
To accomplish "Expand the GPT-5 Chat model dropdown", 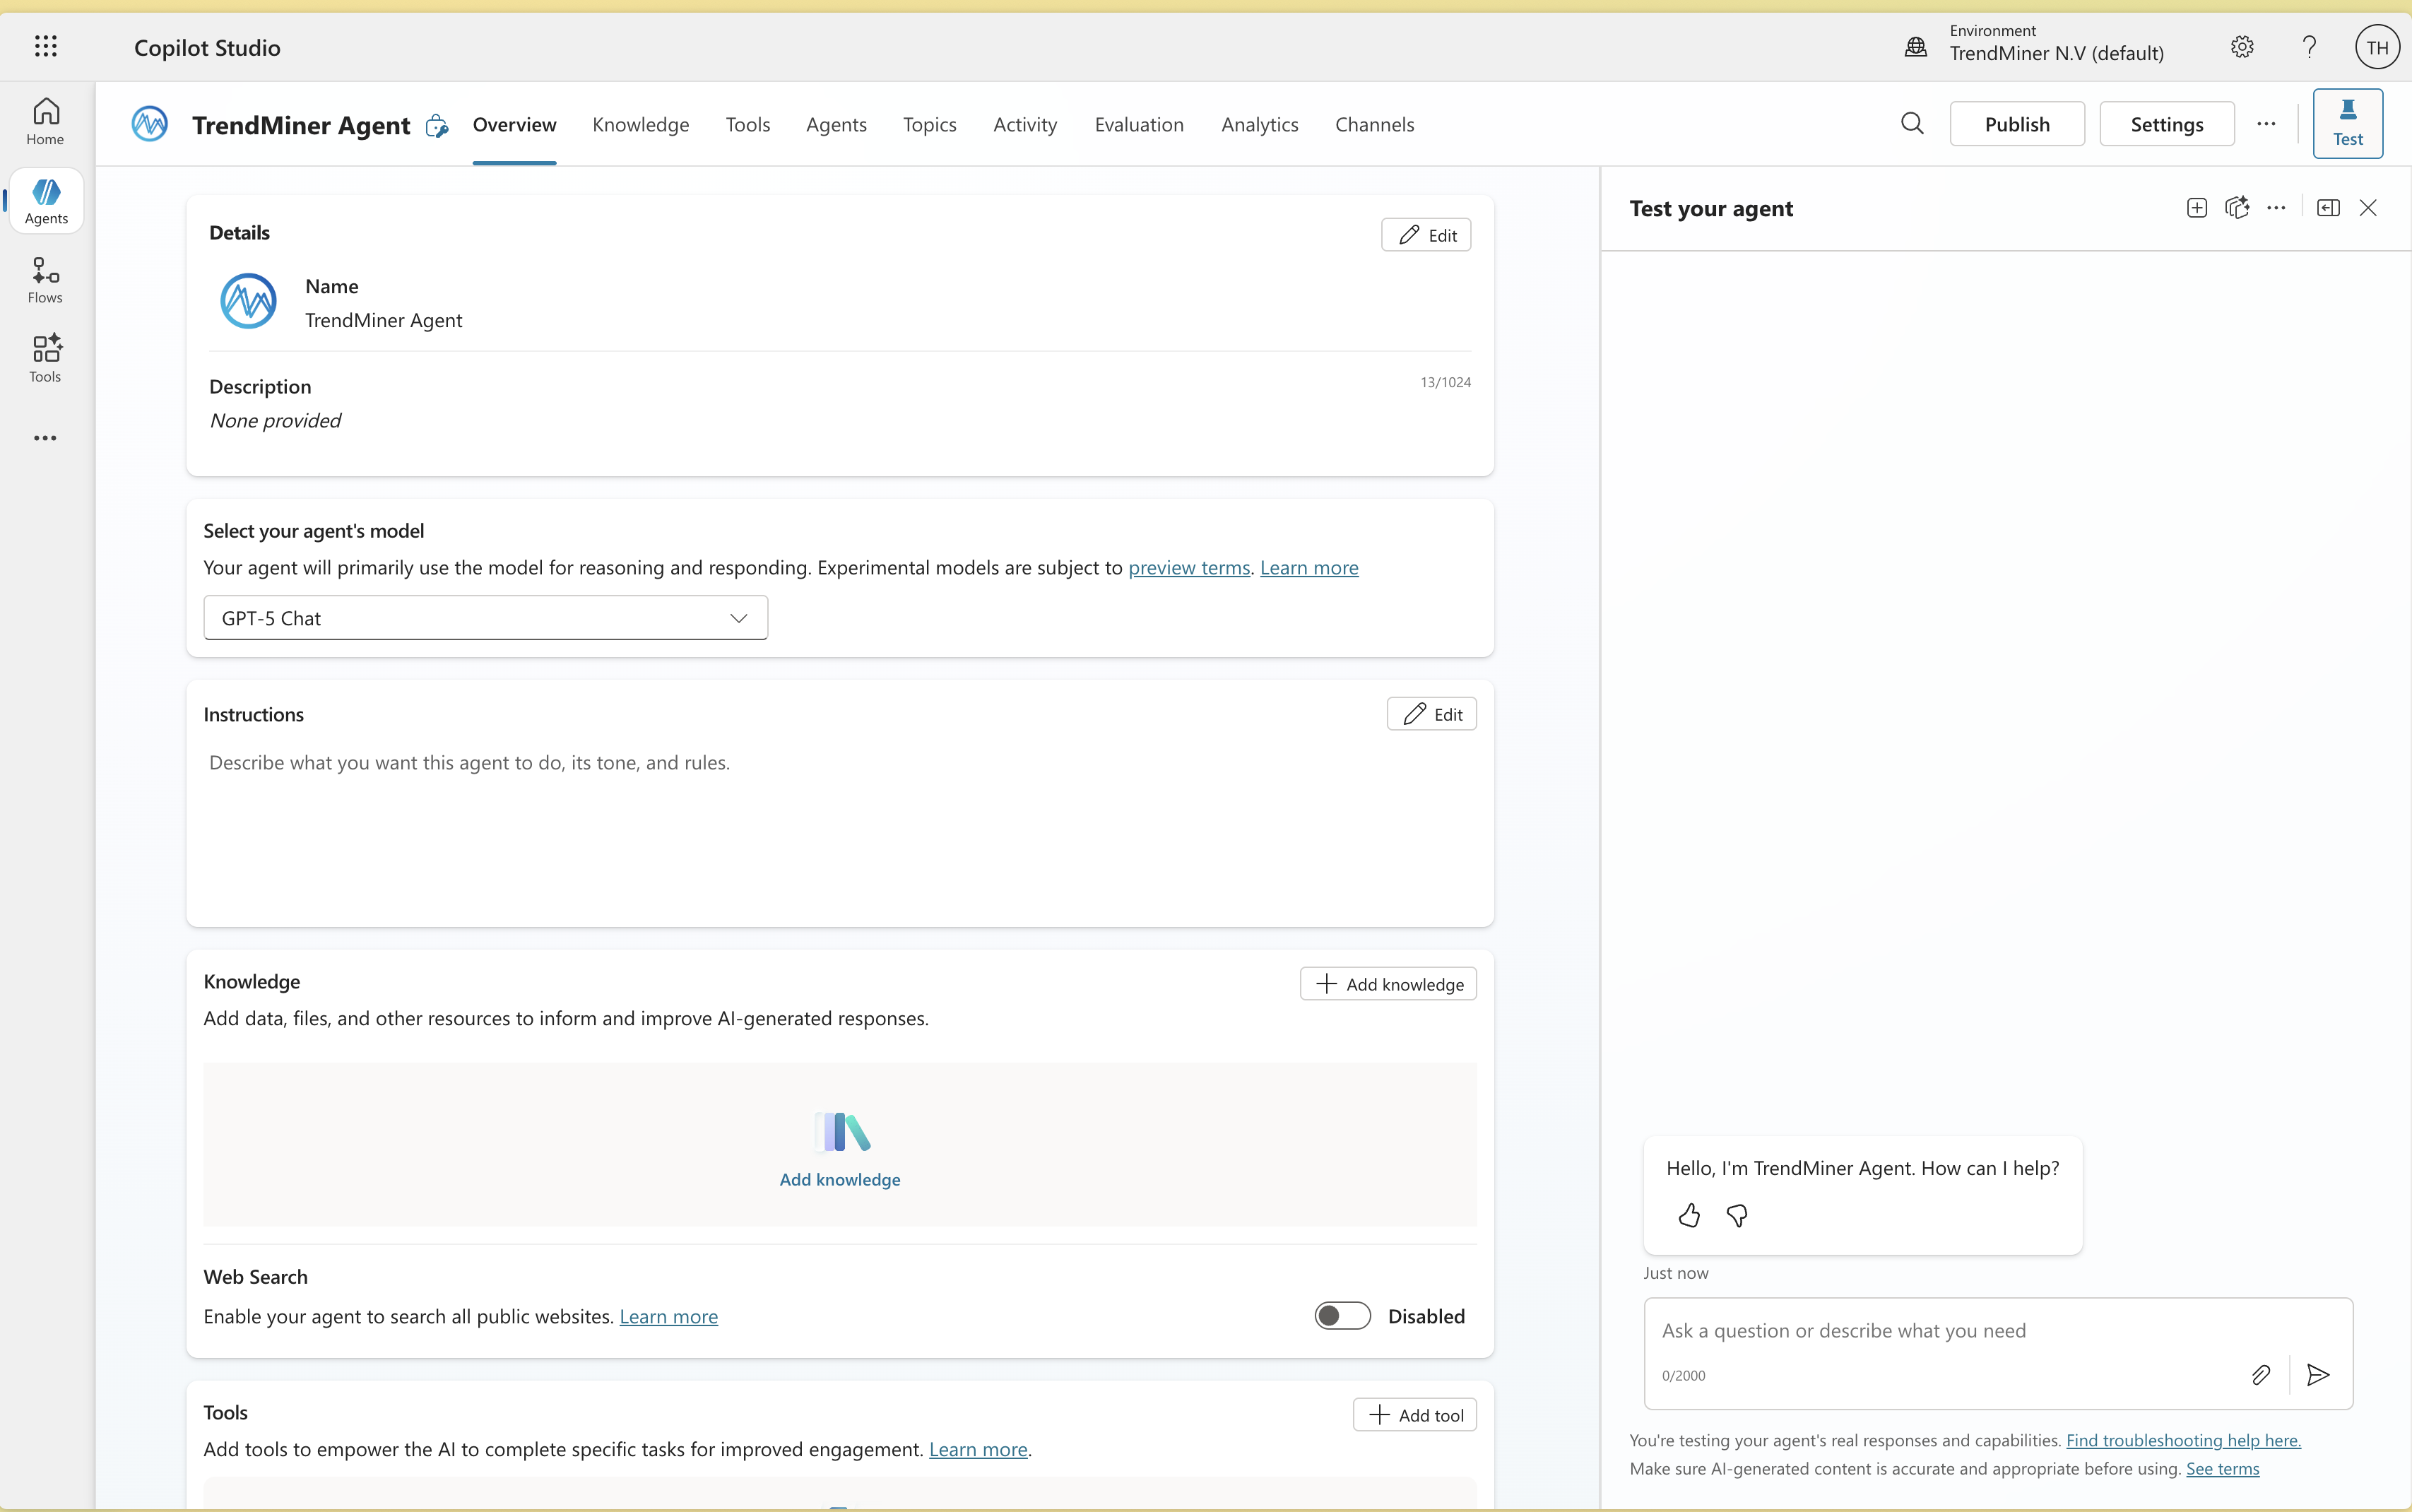I will tap(486, 618).
